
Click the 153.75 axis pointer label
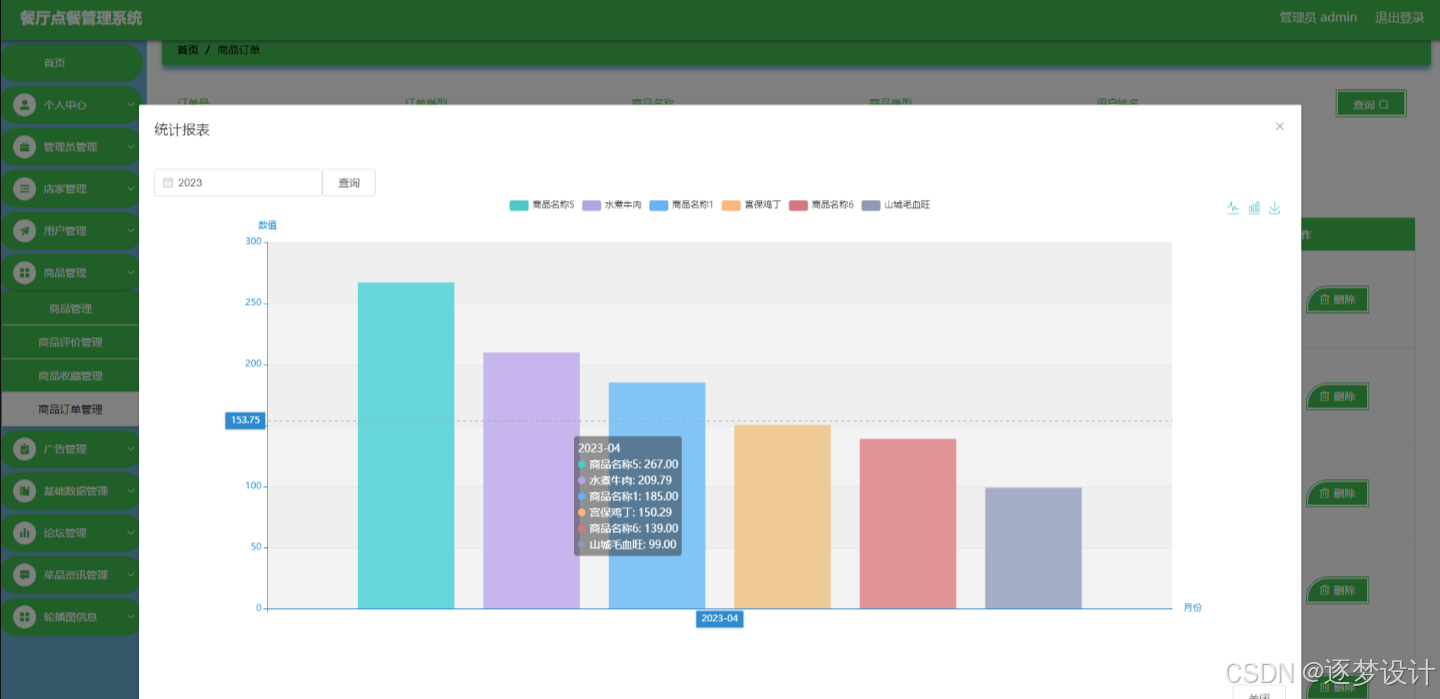pyautogui.click(x=245, y=420)
